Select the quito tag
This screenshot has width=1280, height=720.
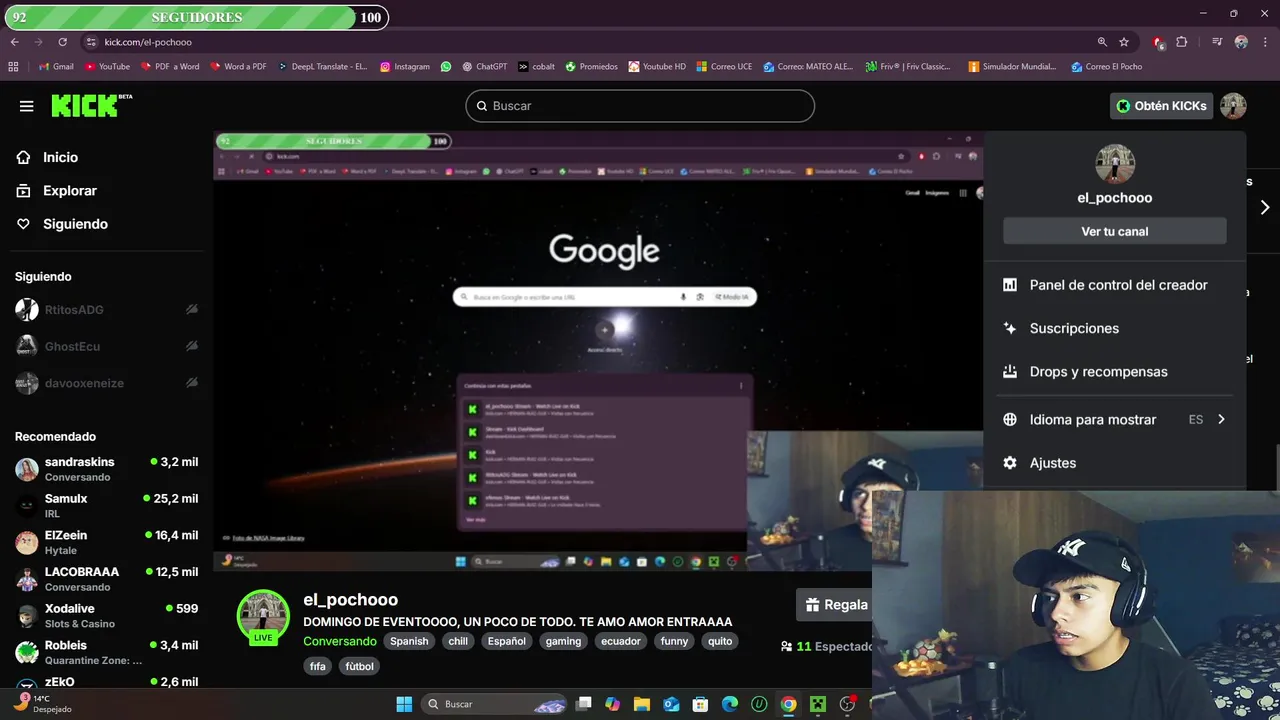(x=720, y=641)
